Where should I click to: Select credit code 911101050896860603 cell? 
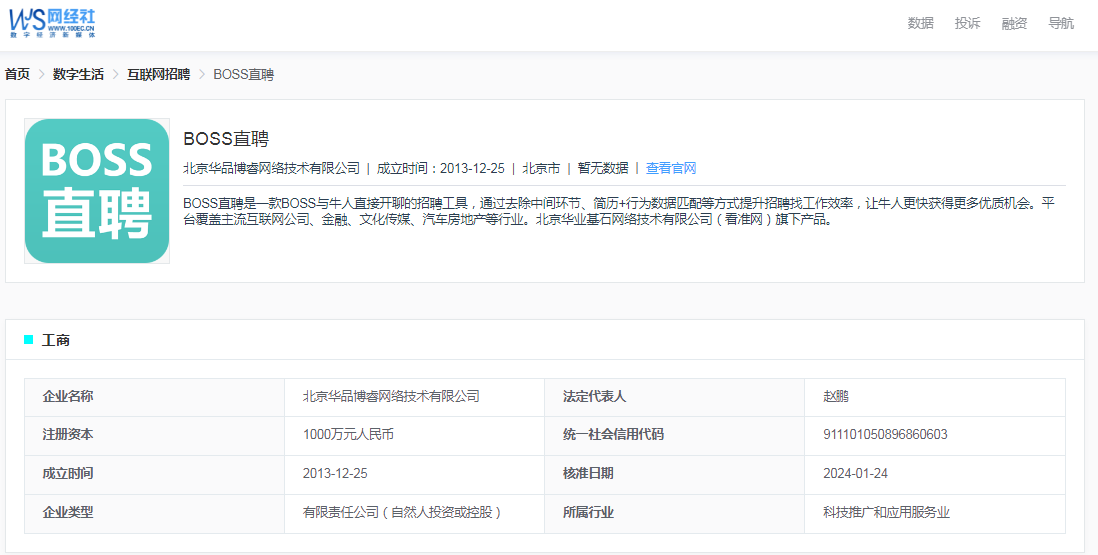coord(885,434)
